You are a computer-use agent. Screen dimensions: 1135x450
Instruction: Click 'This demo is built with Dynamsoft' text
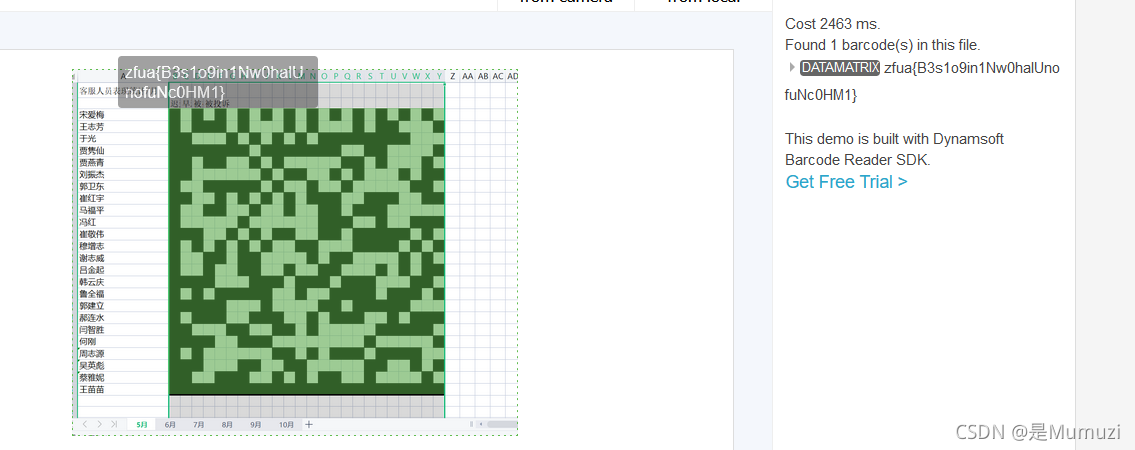(895, 139)
